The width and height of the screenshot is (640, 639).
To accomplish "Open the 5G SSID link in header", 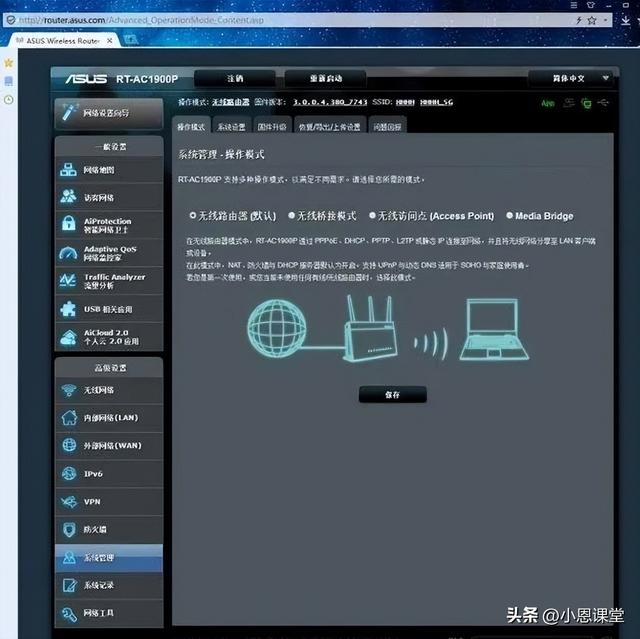I will pyautogui.click(x=436, y=102).
